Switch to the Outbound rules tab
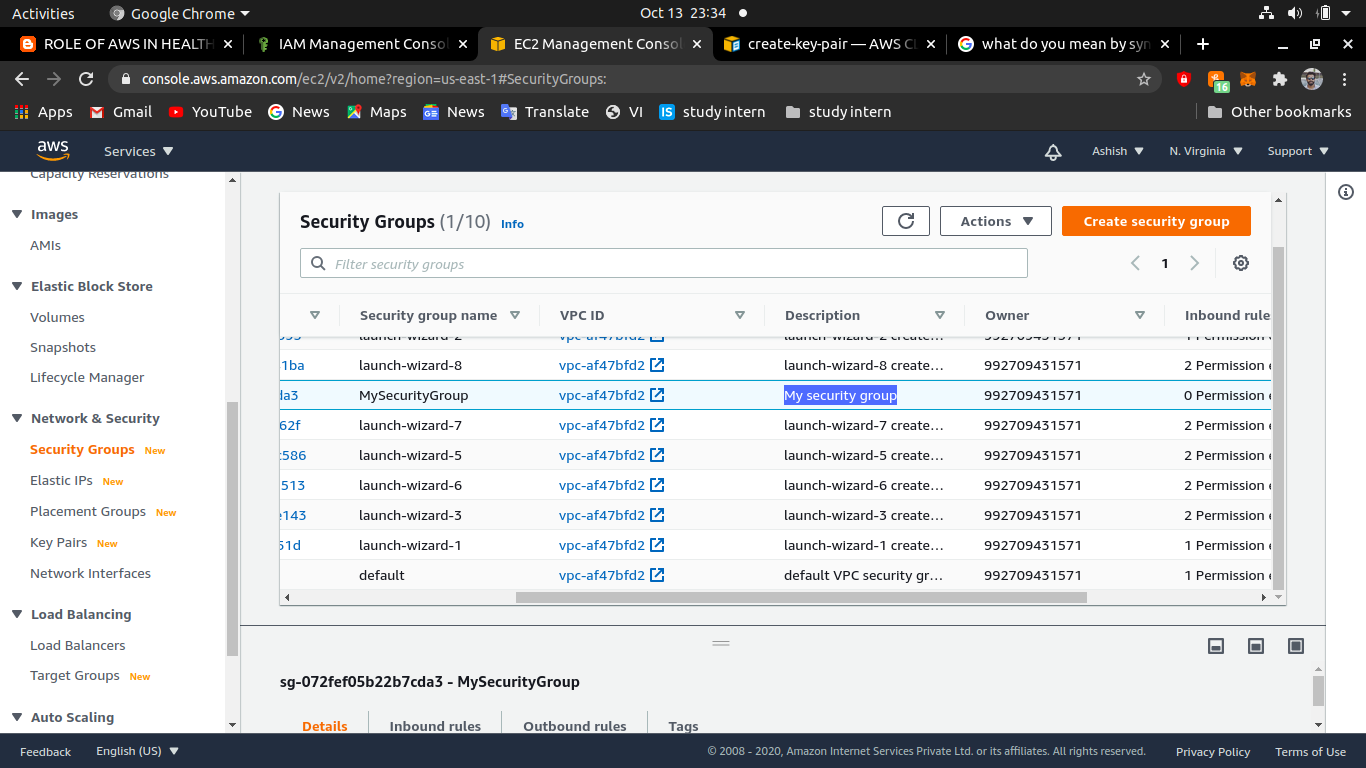Screen dimensions: 1366x768 (x=575, y=726)
